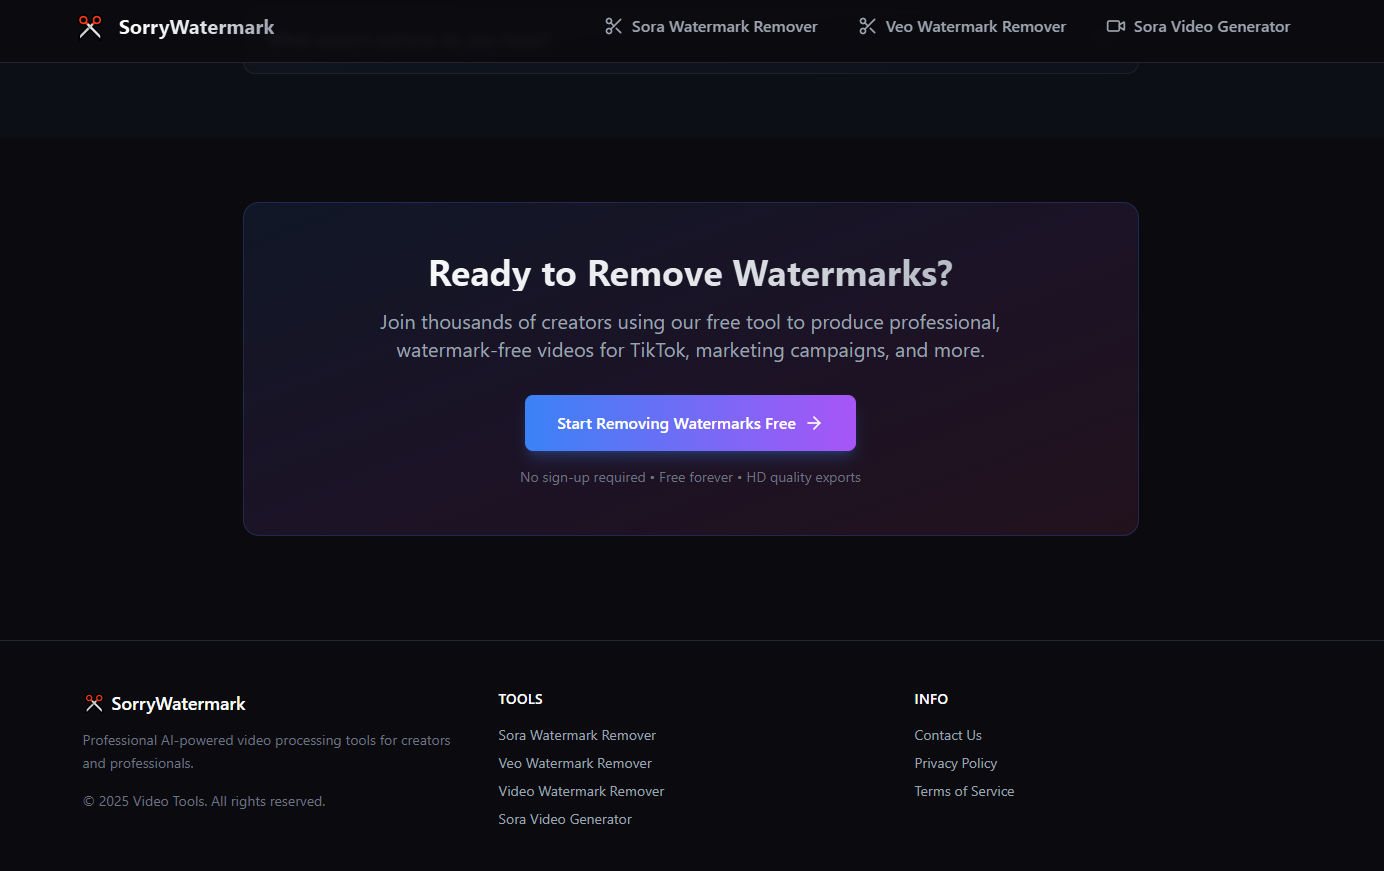Click the scissors logo icon in the footer
This screenshot has width=1384, height=871.
click(93, 703)
